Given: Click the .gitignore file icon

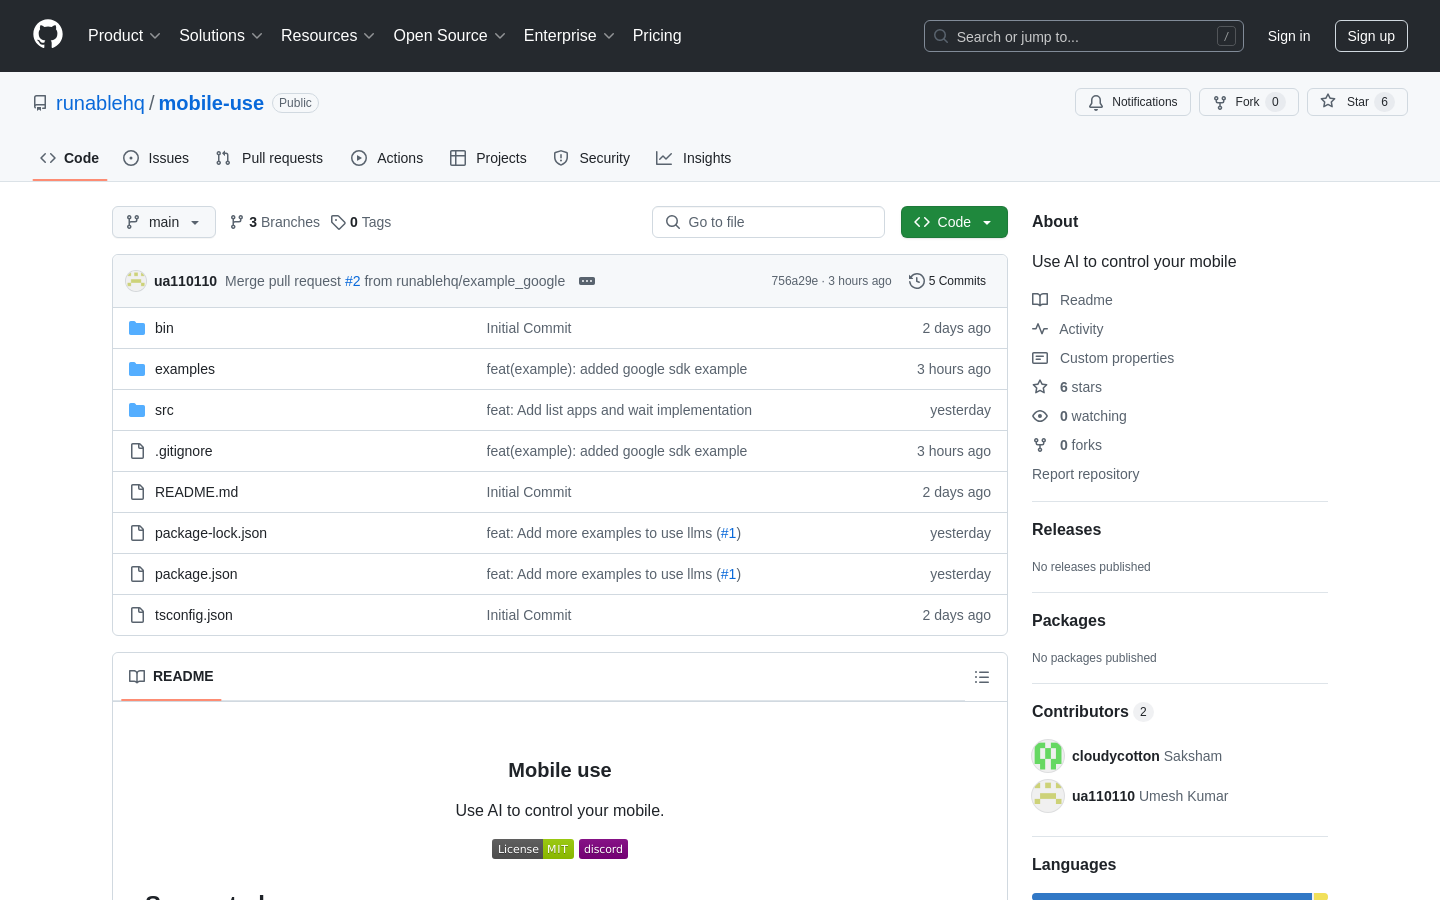Looking at the screenshot, I should click(x=137, y=451).
